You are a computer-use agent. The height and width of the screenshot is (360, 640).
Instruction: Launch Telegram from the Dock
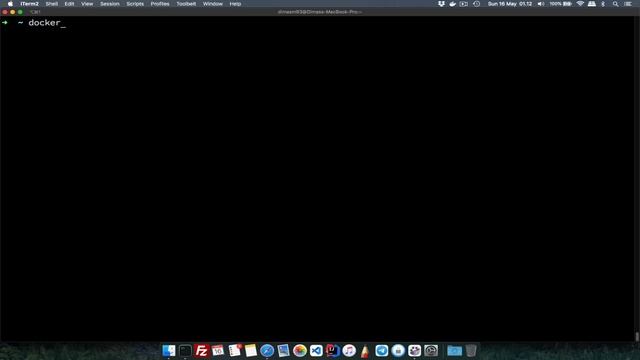pos(382,350)
